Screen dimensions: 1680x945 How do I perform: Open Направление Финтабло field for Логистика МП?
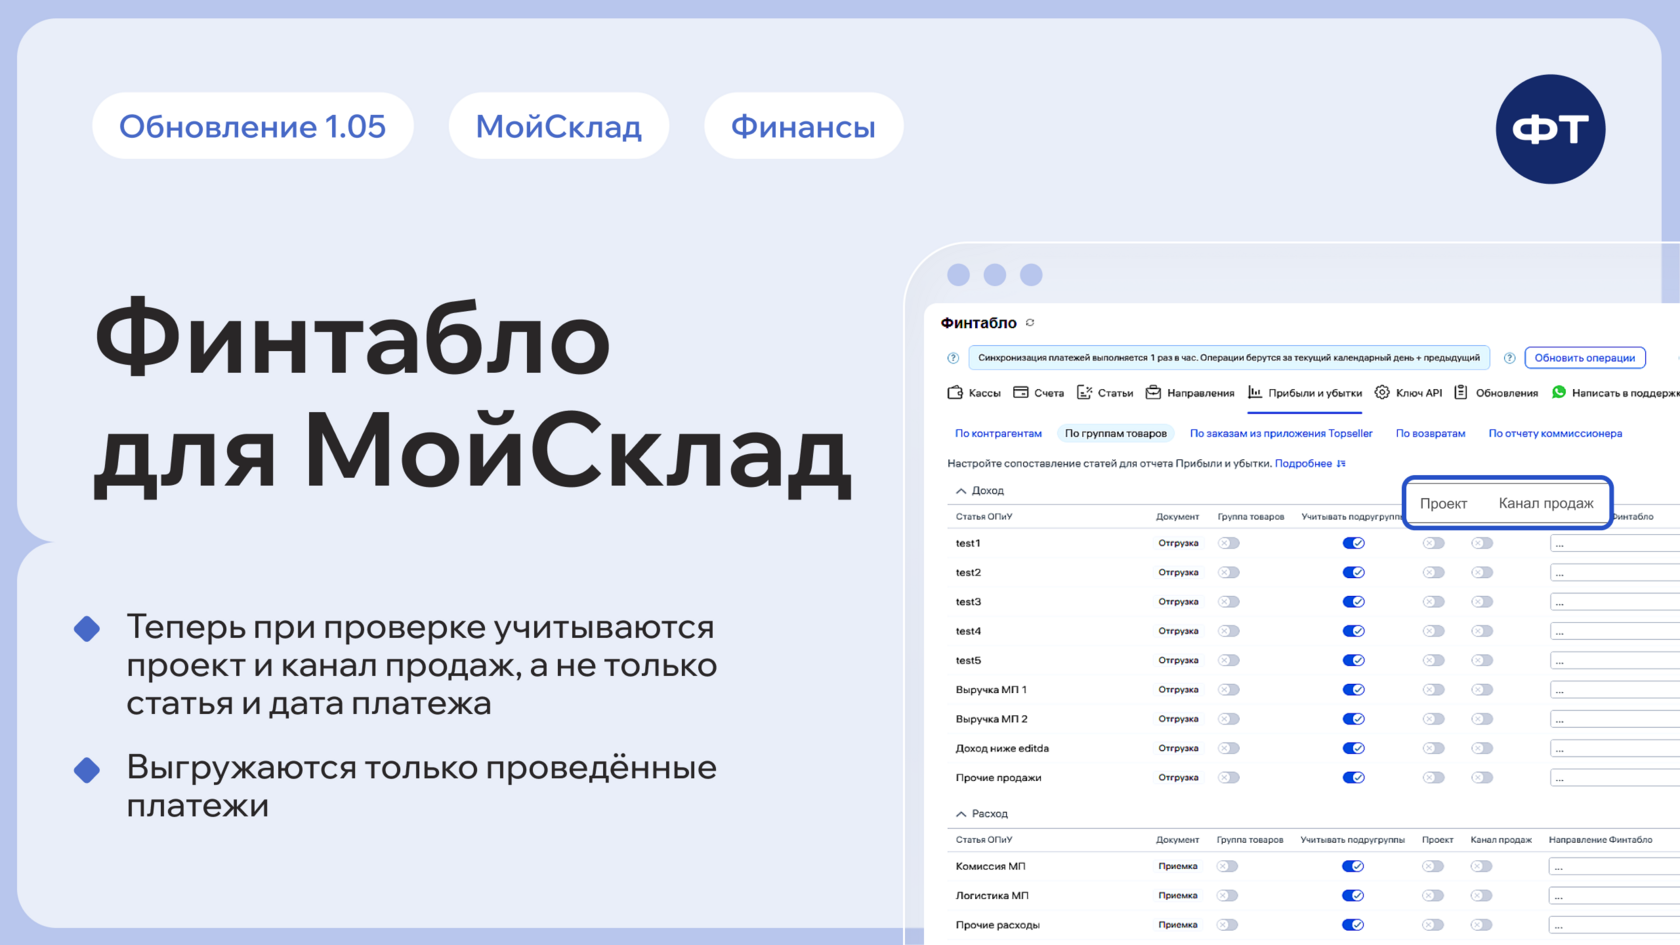tap(1615, 896)
